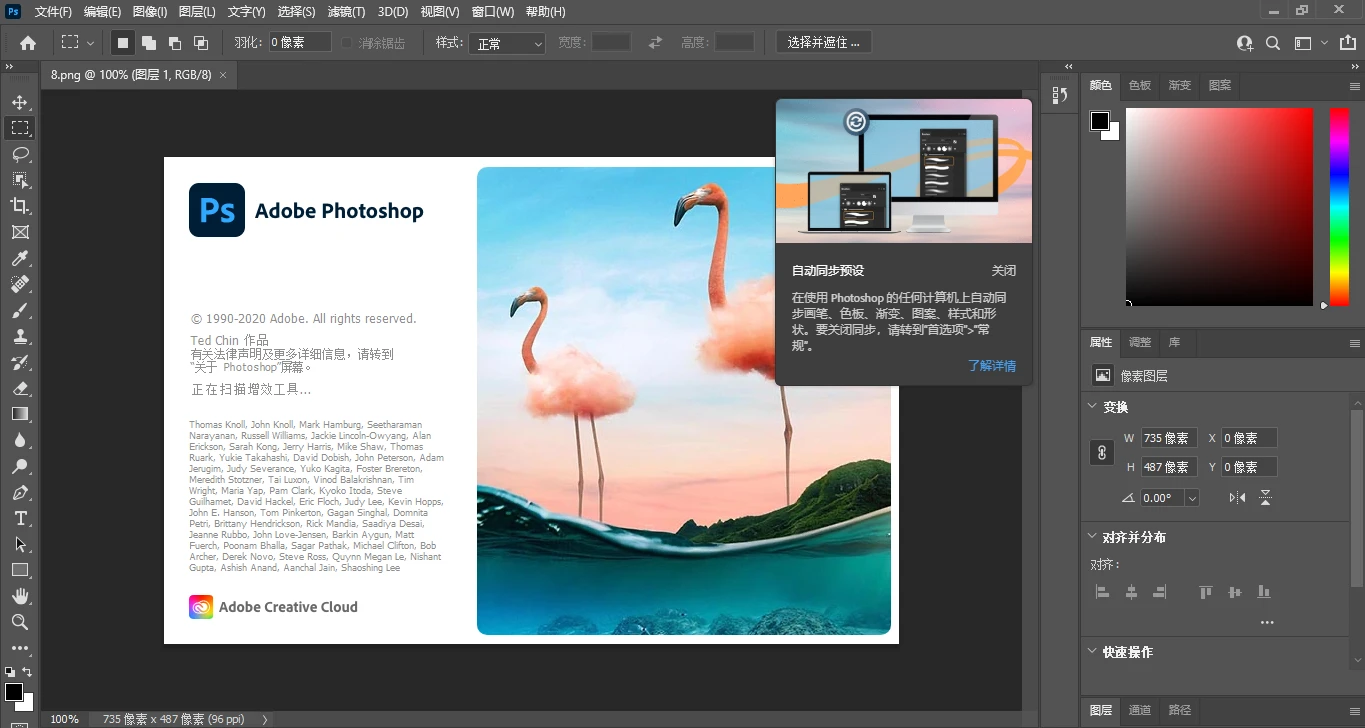
Task: Click the search magnifier in top bar
Action: point(1273,43)
